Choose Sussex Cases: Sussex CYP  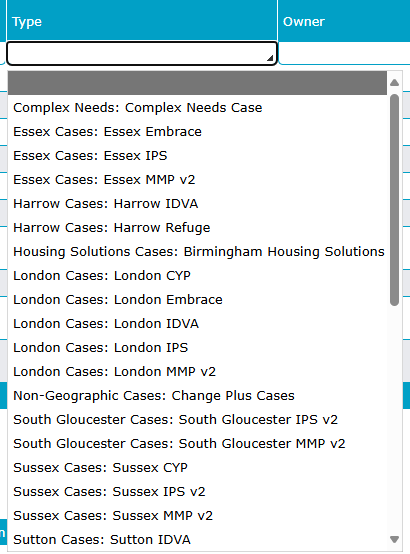[198, 468]
